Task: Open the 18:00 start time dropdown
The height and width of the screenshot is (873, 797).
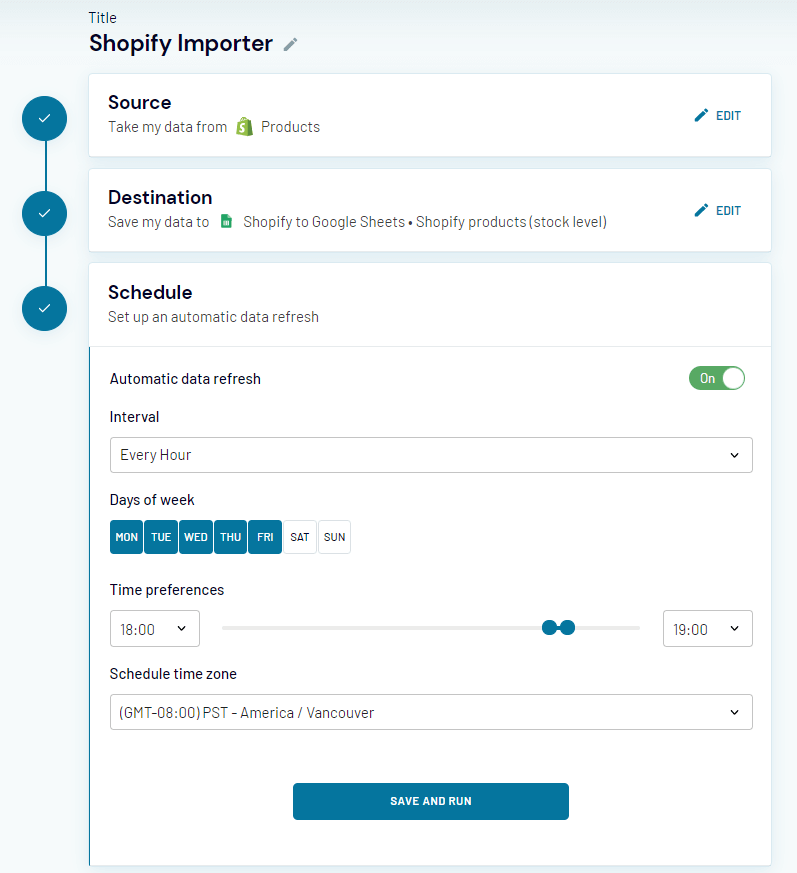Action: (154, 629)
